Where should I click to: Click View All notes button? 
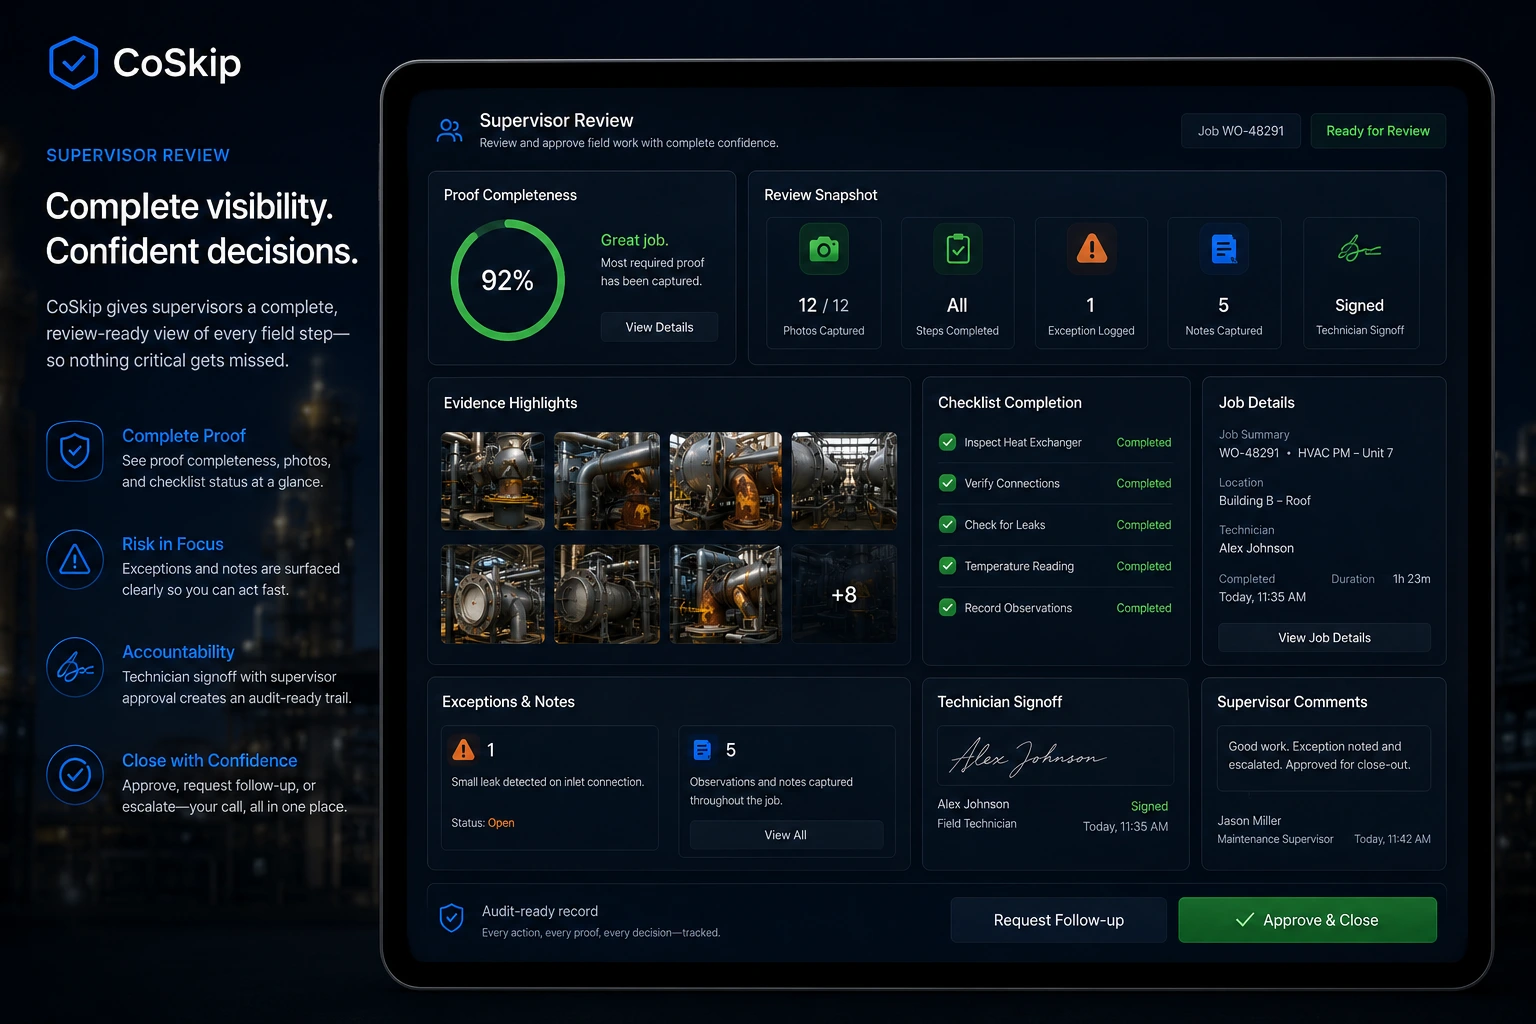(786, 835)
